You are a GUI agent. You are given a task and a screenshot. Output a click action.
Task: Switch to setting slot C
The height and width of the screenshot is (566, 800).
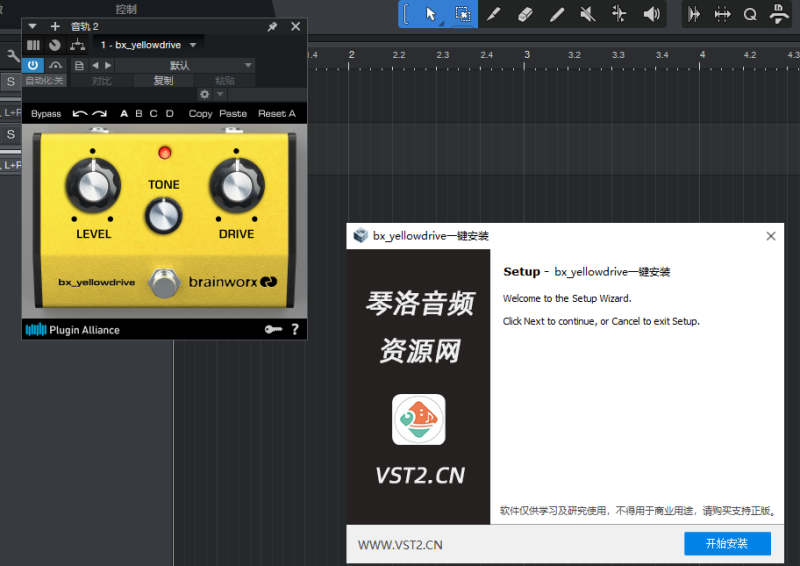(154, 113)
